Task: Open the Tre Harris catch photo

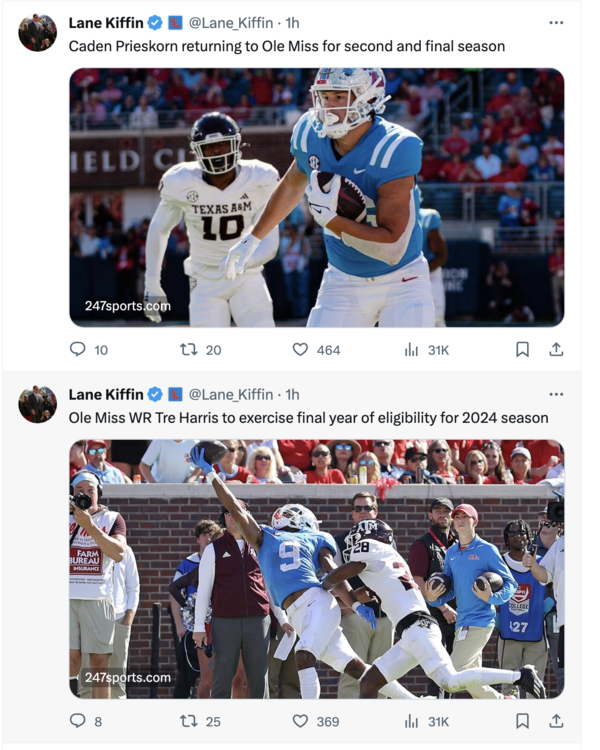Action: click(x=316, y=568)
